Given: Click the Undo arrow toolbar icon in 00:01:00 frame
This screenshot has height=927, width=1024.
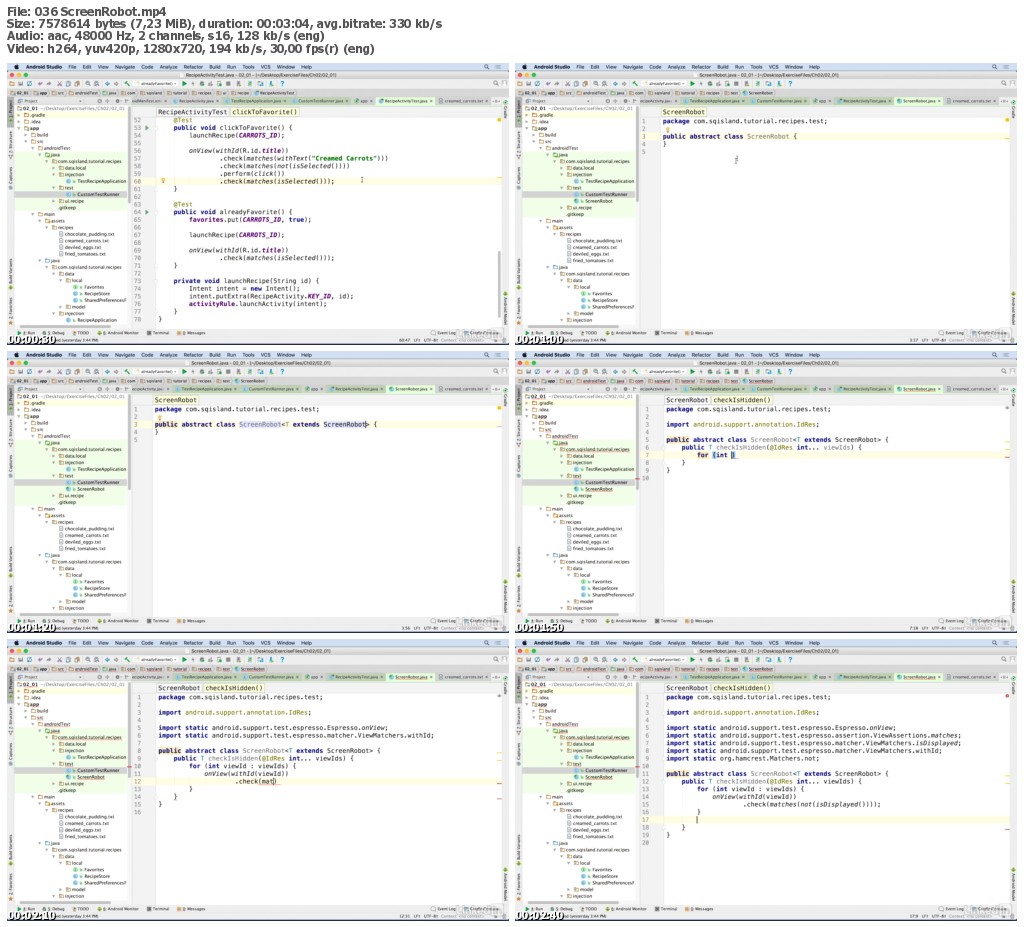Looking at the screenshot, I should (x=548, y=84).
